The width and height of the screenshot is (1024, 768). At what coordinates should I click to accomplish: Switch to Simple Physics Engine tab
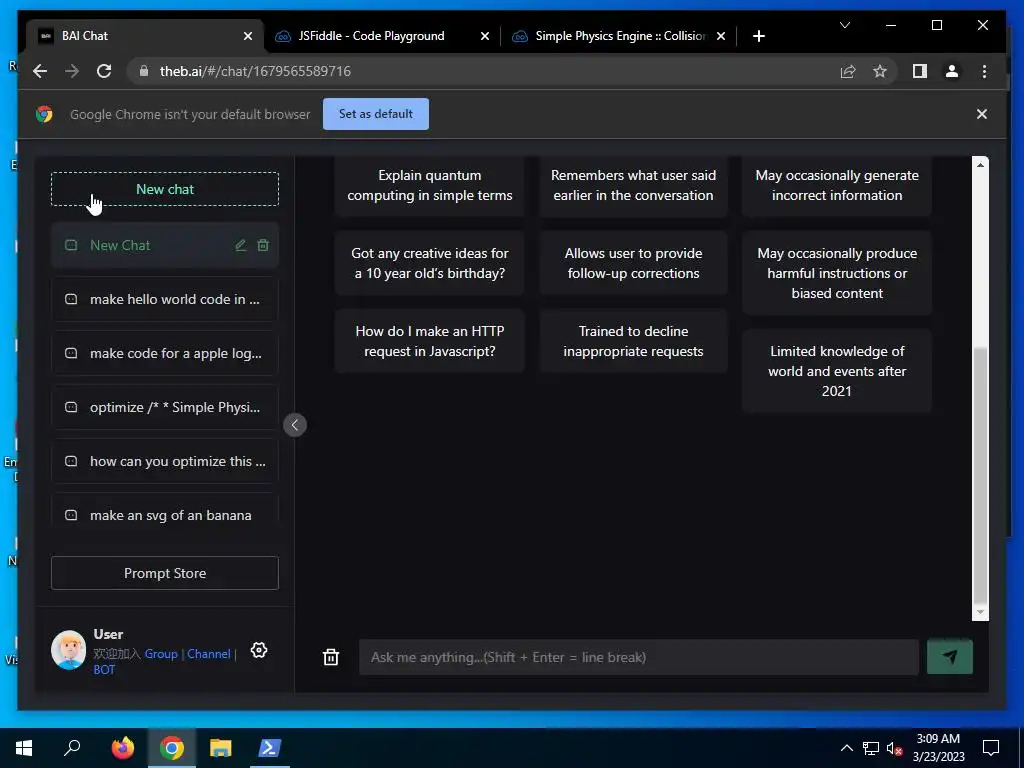point(619,36)
